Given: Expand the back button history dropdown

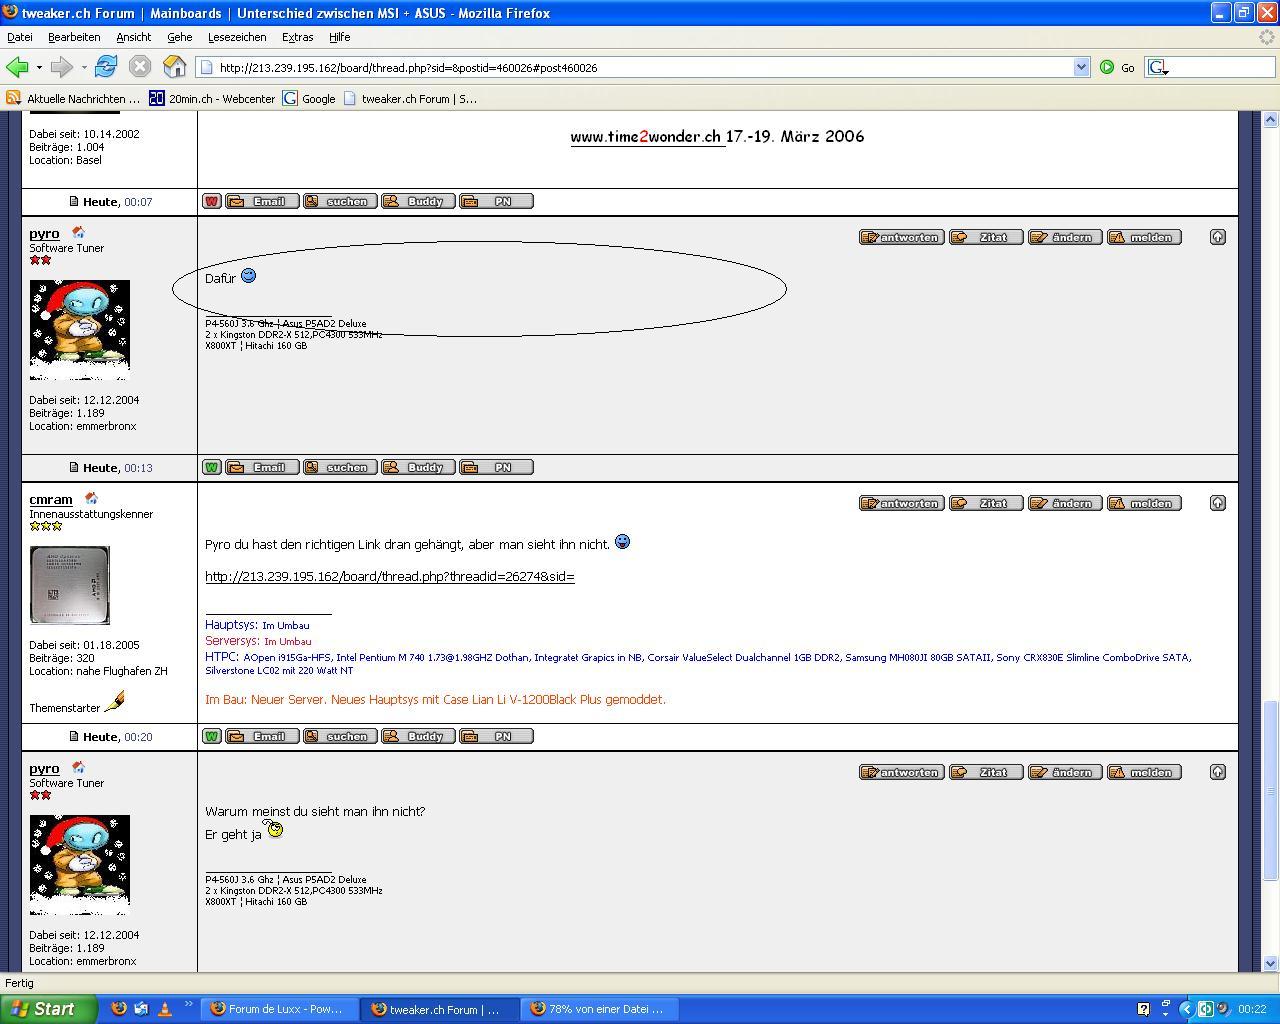Looking at the screenshot, I should pos(39,68).
